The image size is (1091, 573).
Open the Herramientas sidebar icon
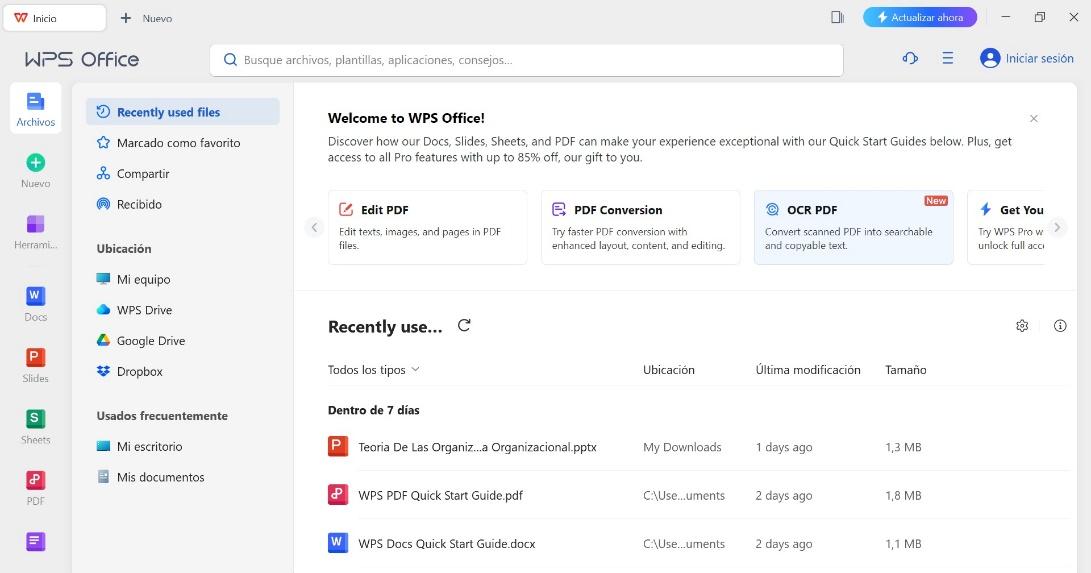pyautogui.click(x=35, y=224)
